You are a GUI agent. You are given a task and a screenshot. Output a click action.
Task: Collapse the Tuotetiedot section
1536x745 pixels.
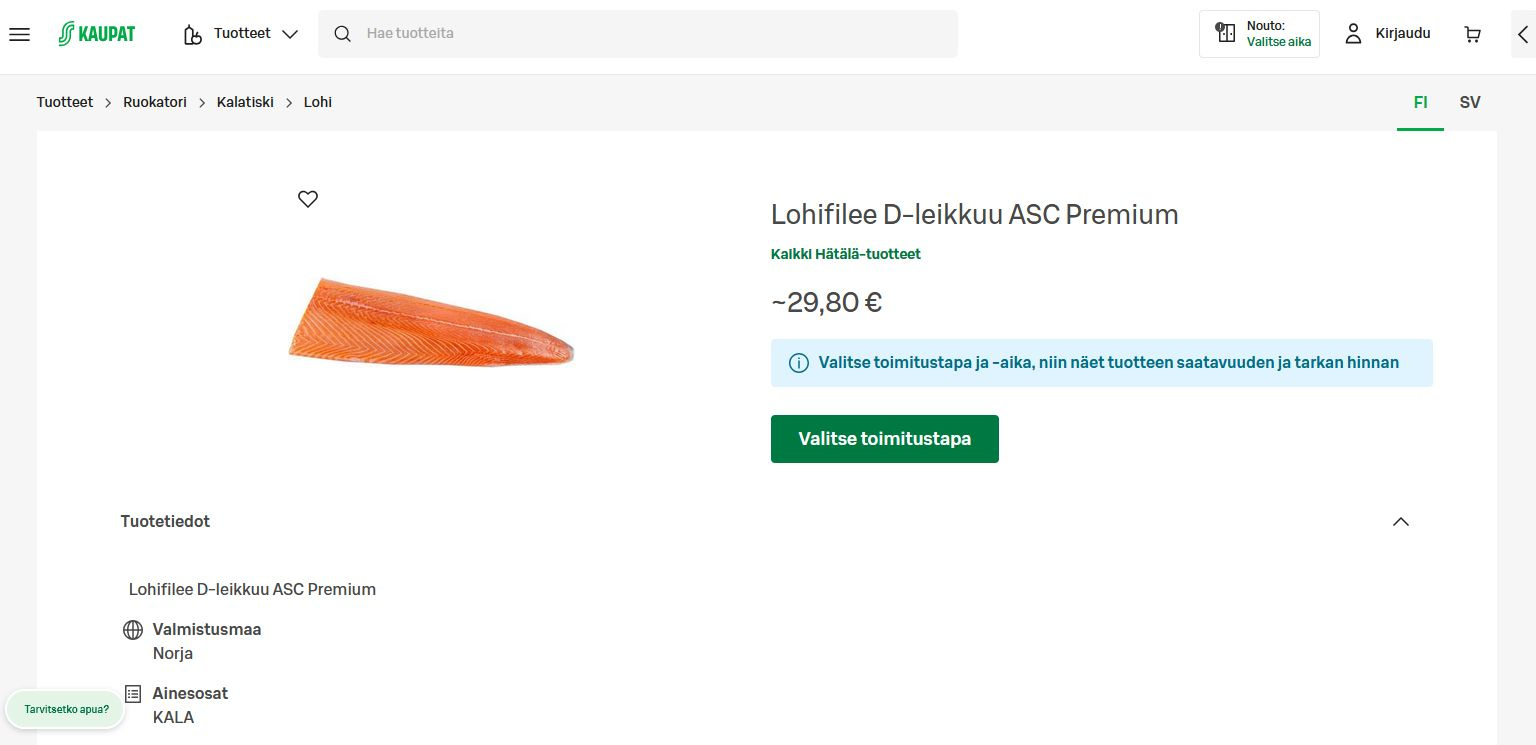pos(1400,522)
